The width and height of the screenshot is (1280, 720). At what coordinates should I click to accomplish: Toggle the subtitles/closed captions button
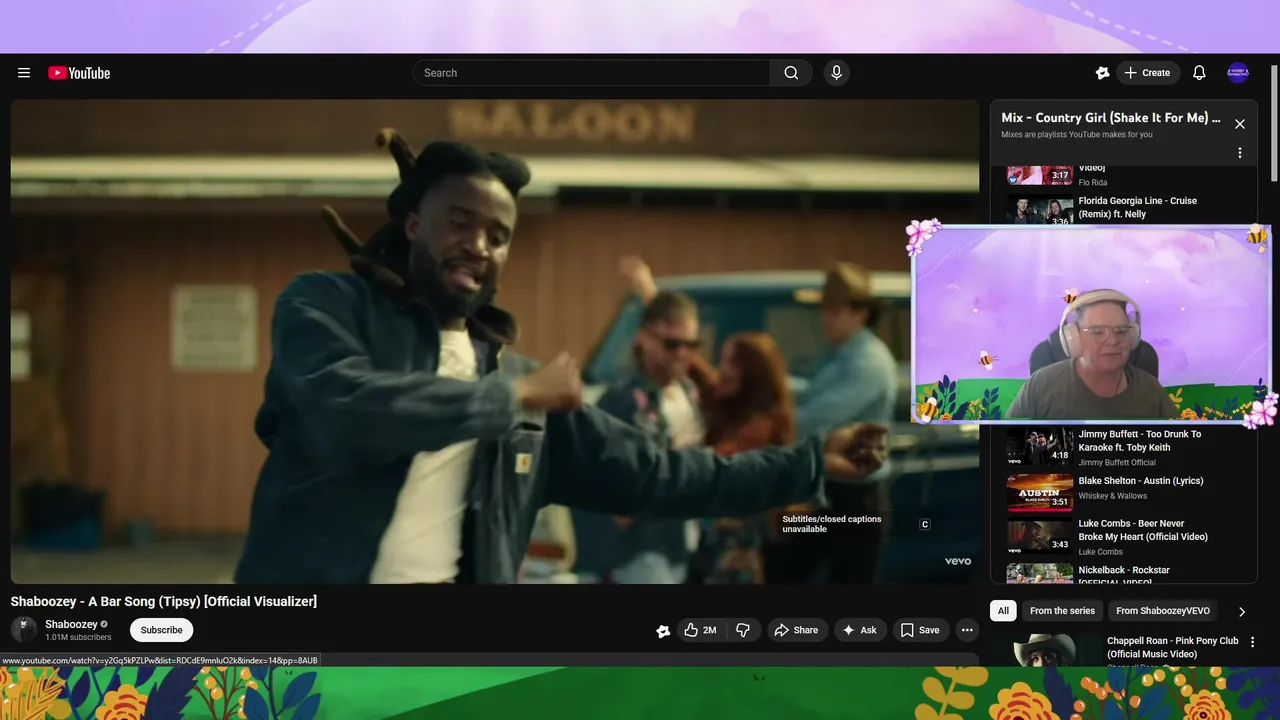925,524
